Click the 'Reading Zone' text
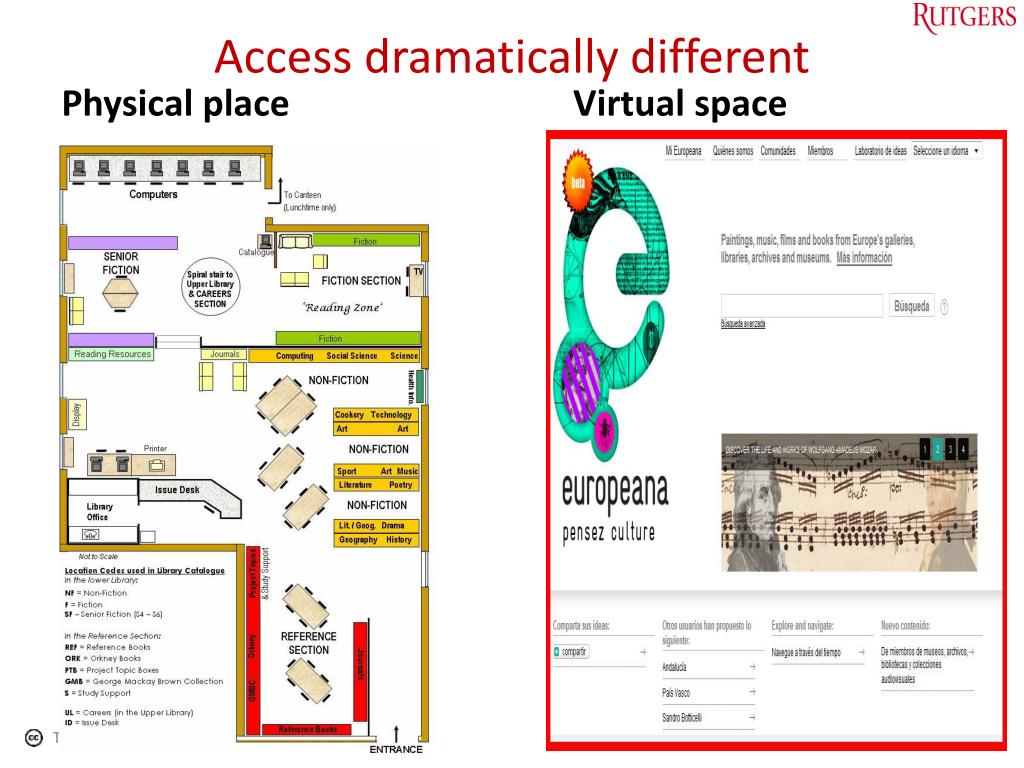 (342, 308)
